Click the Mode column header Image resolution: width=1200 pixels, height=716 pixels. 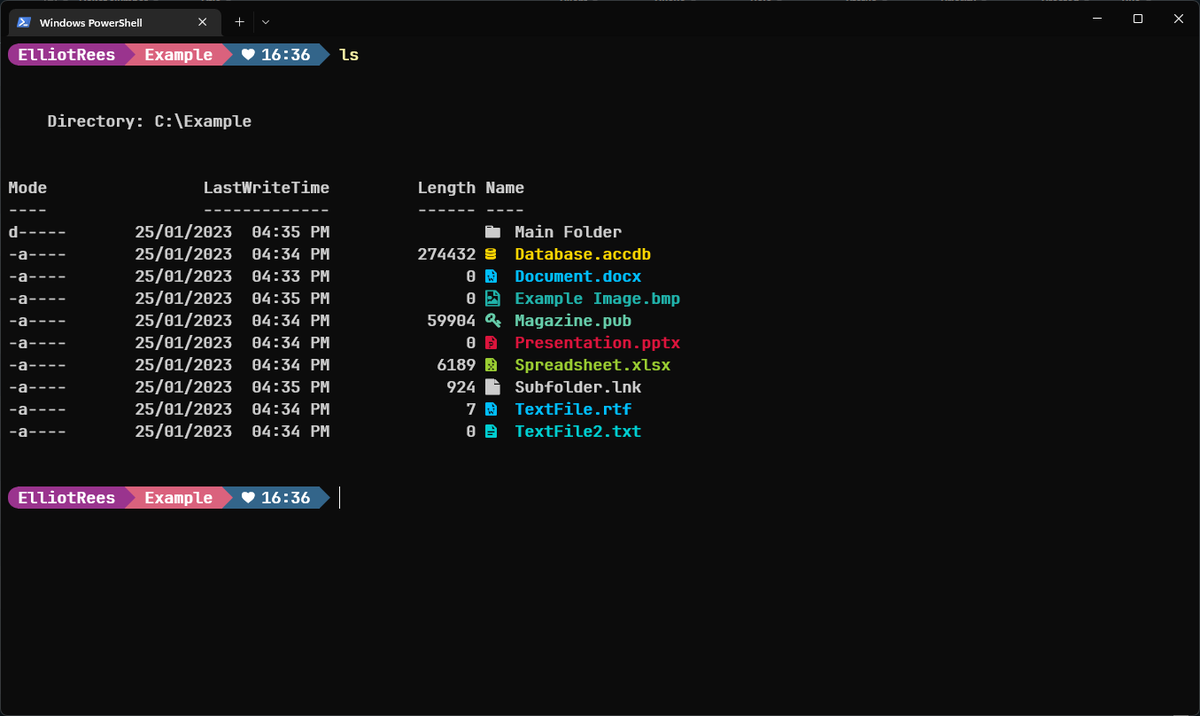(28, 188)
